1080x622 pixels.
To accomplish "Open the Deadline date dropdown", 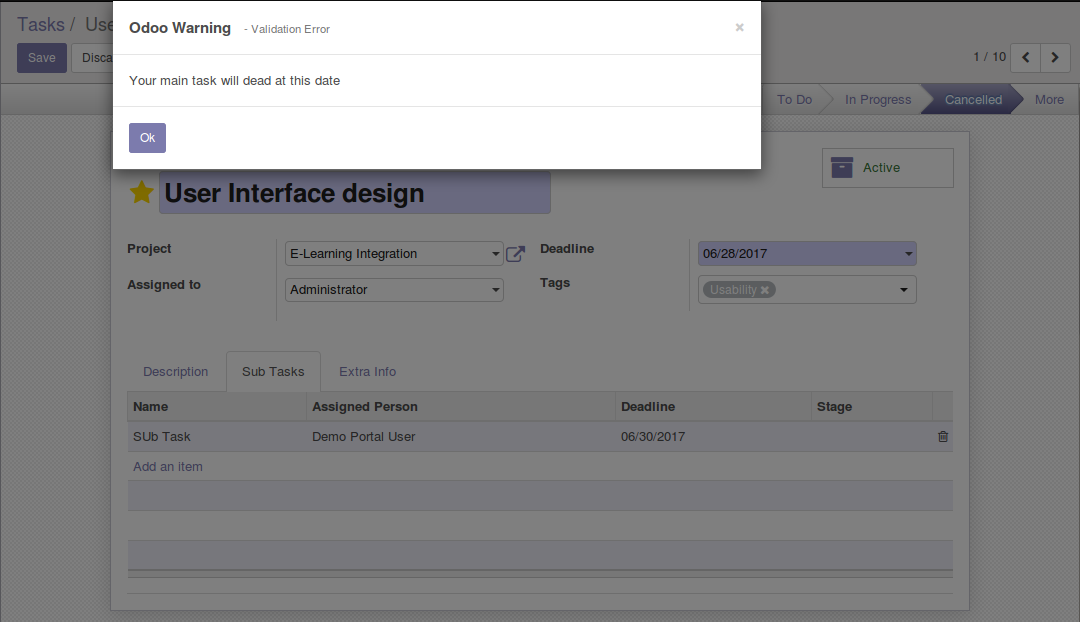I will pos(908,254).
